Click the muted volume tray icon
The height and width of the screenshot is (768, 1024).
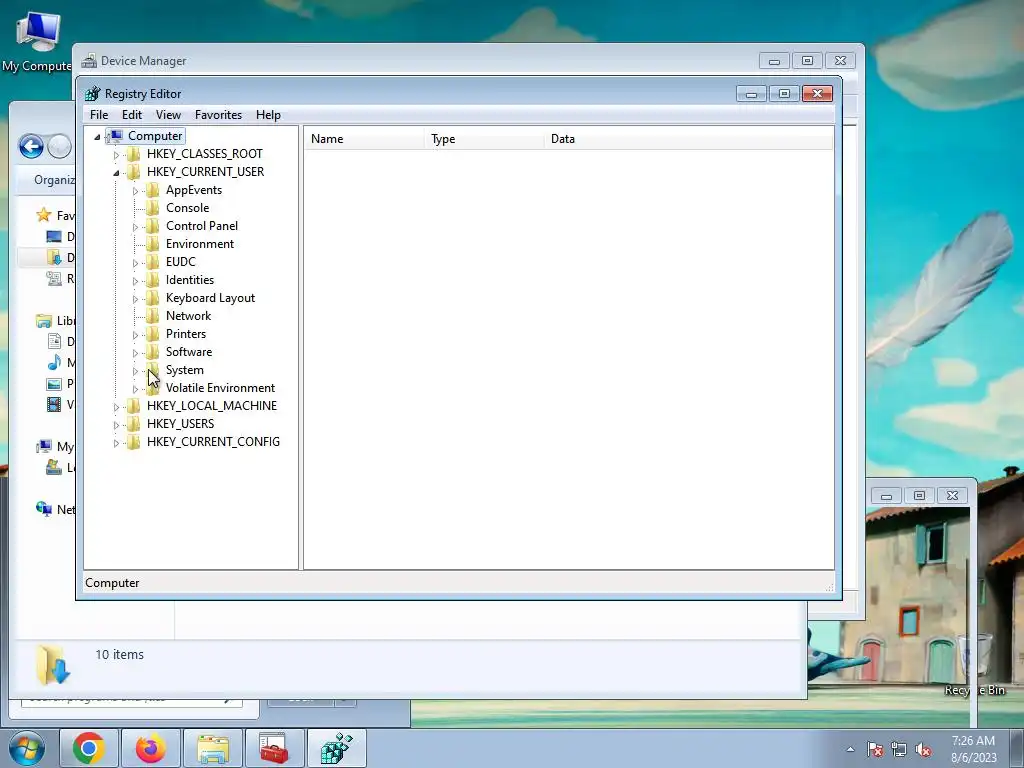coord(923,750)
